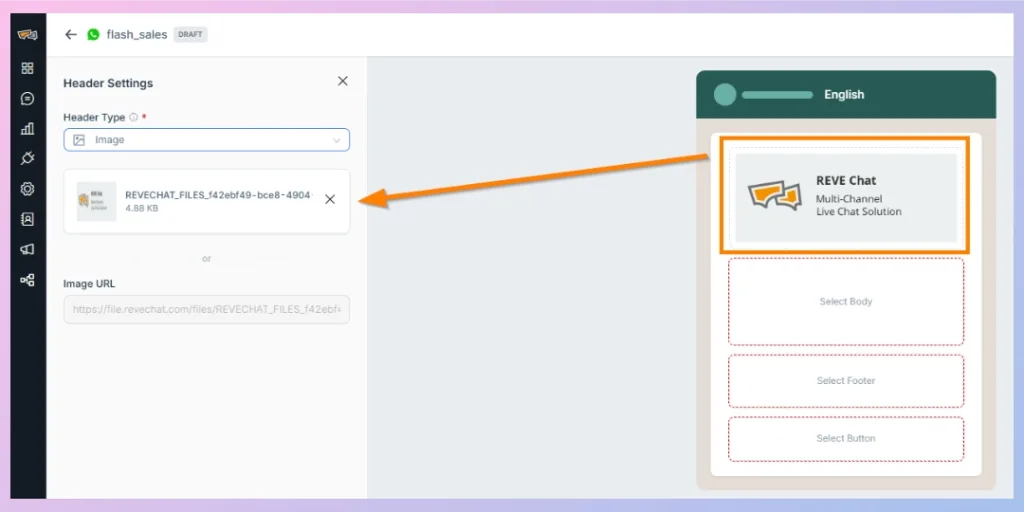Screen dimensions: 1024x512
Task: Go back using the left arrow
Action: (71, 35)
